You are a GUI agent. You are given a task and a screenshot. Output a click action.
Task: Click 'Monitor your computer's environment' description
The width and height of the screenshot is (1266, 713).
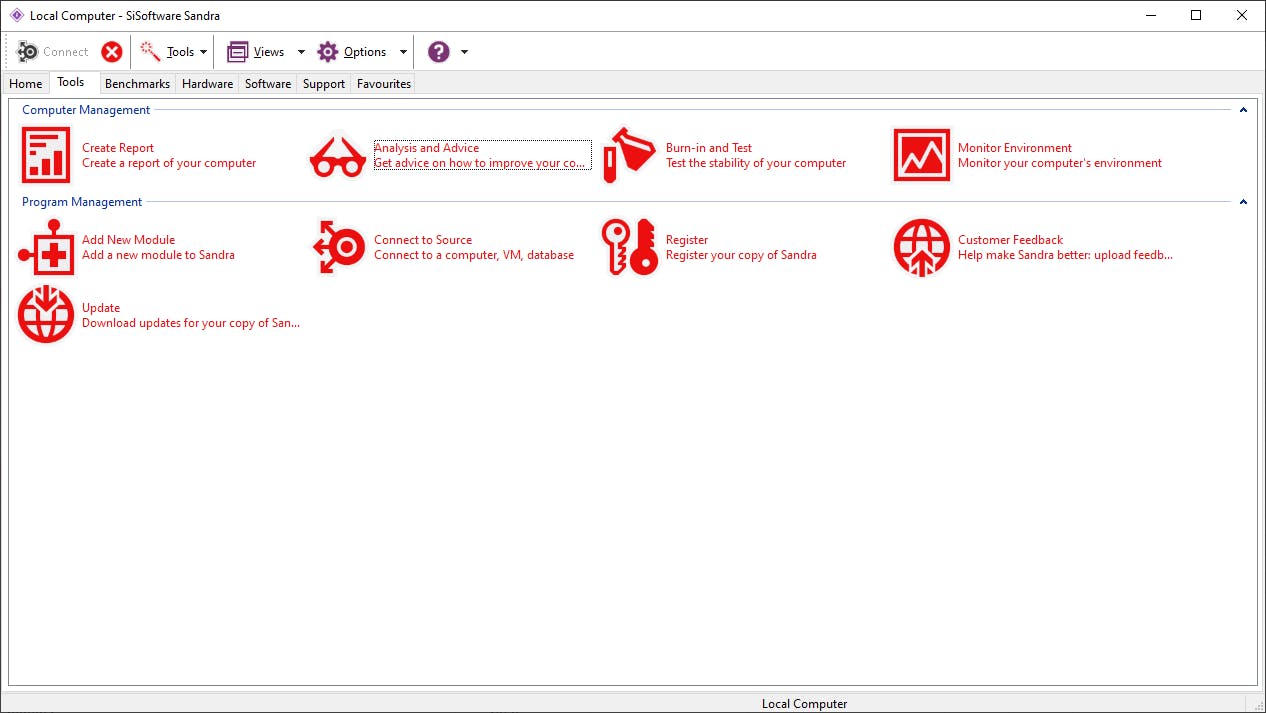coord(1060,163)
